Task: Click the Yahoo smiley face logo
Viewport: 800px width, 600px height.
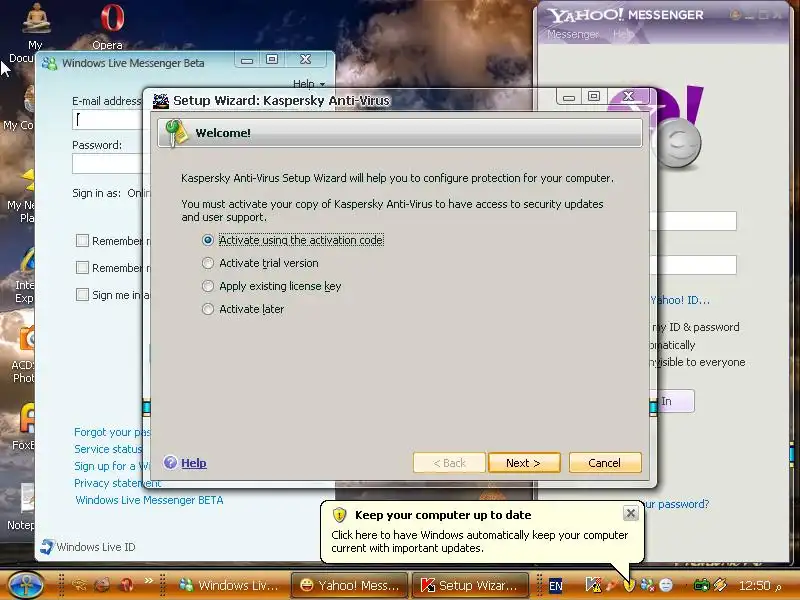Action: pyautogui.click(x=679, y=144)
